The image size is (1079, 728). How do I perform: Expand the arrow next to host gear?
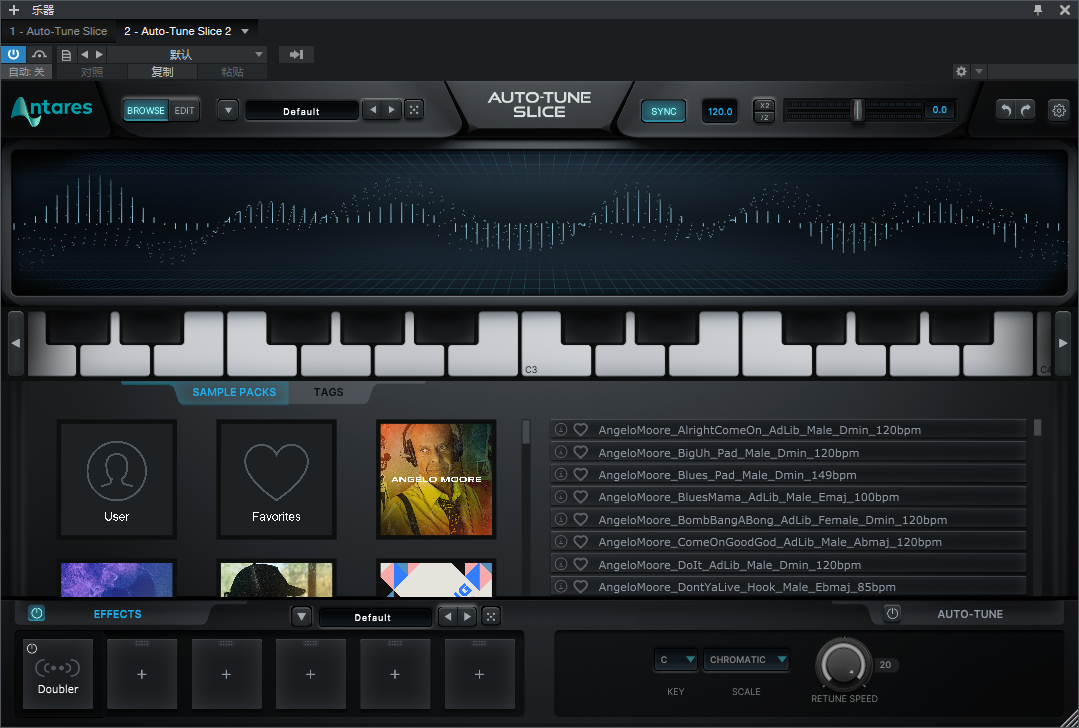pyautogui.click(x=979, y=72)
